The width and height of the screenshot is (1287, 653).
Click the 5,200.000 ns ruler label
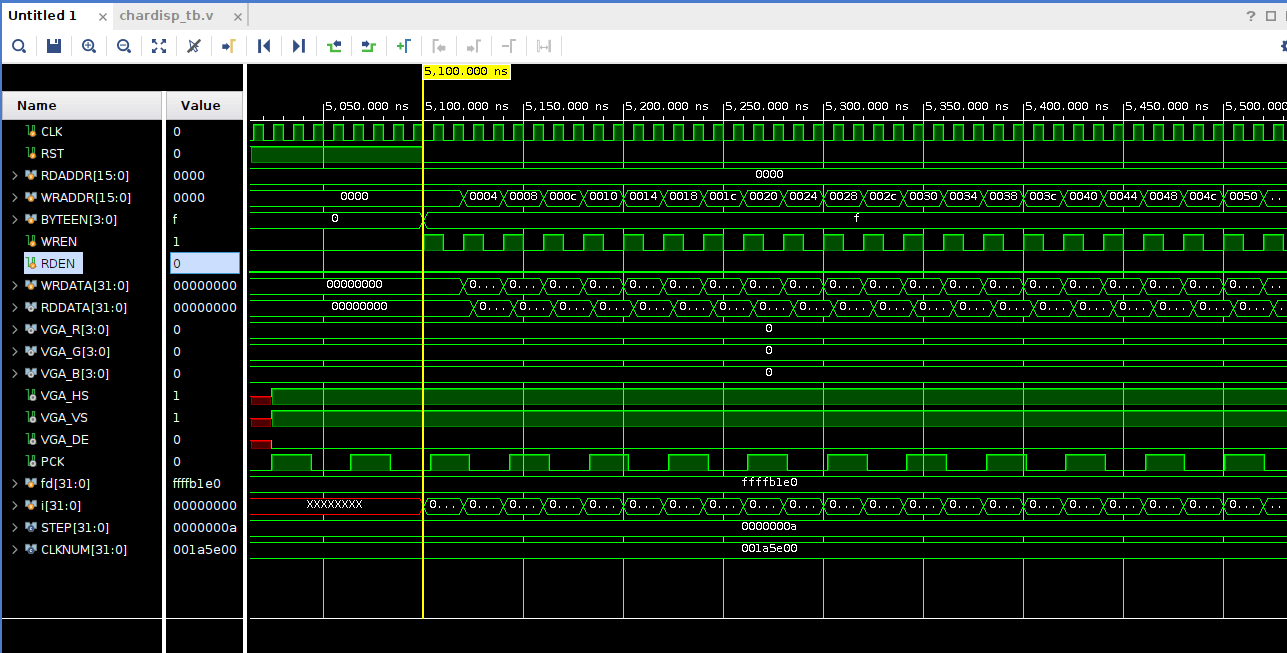tap(666, 105)
